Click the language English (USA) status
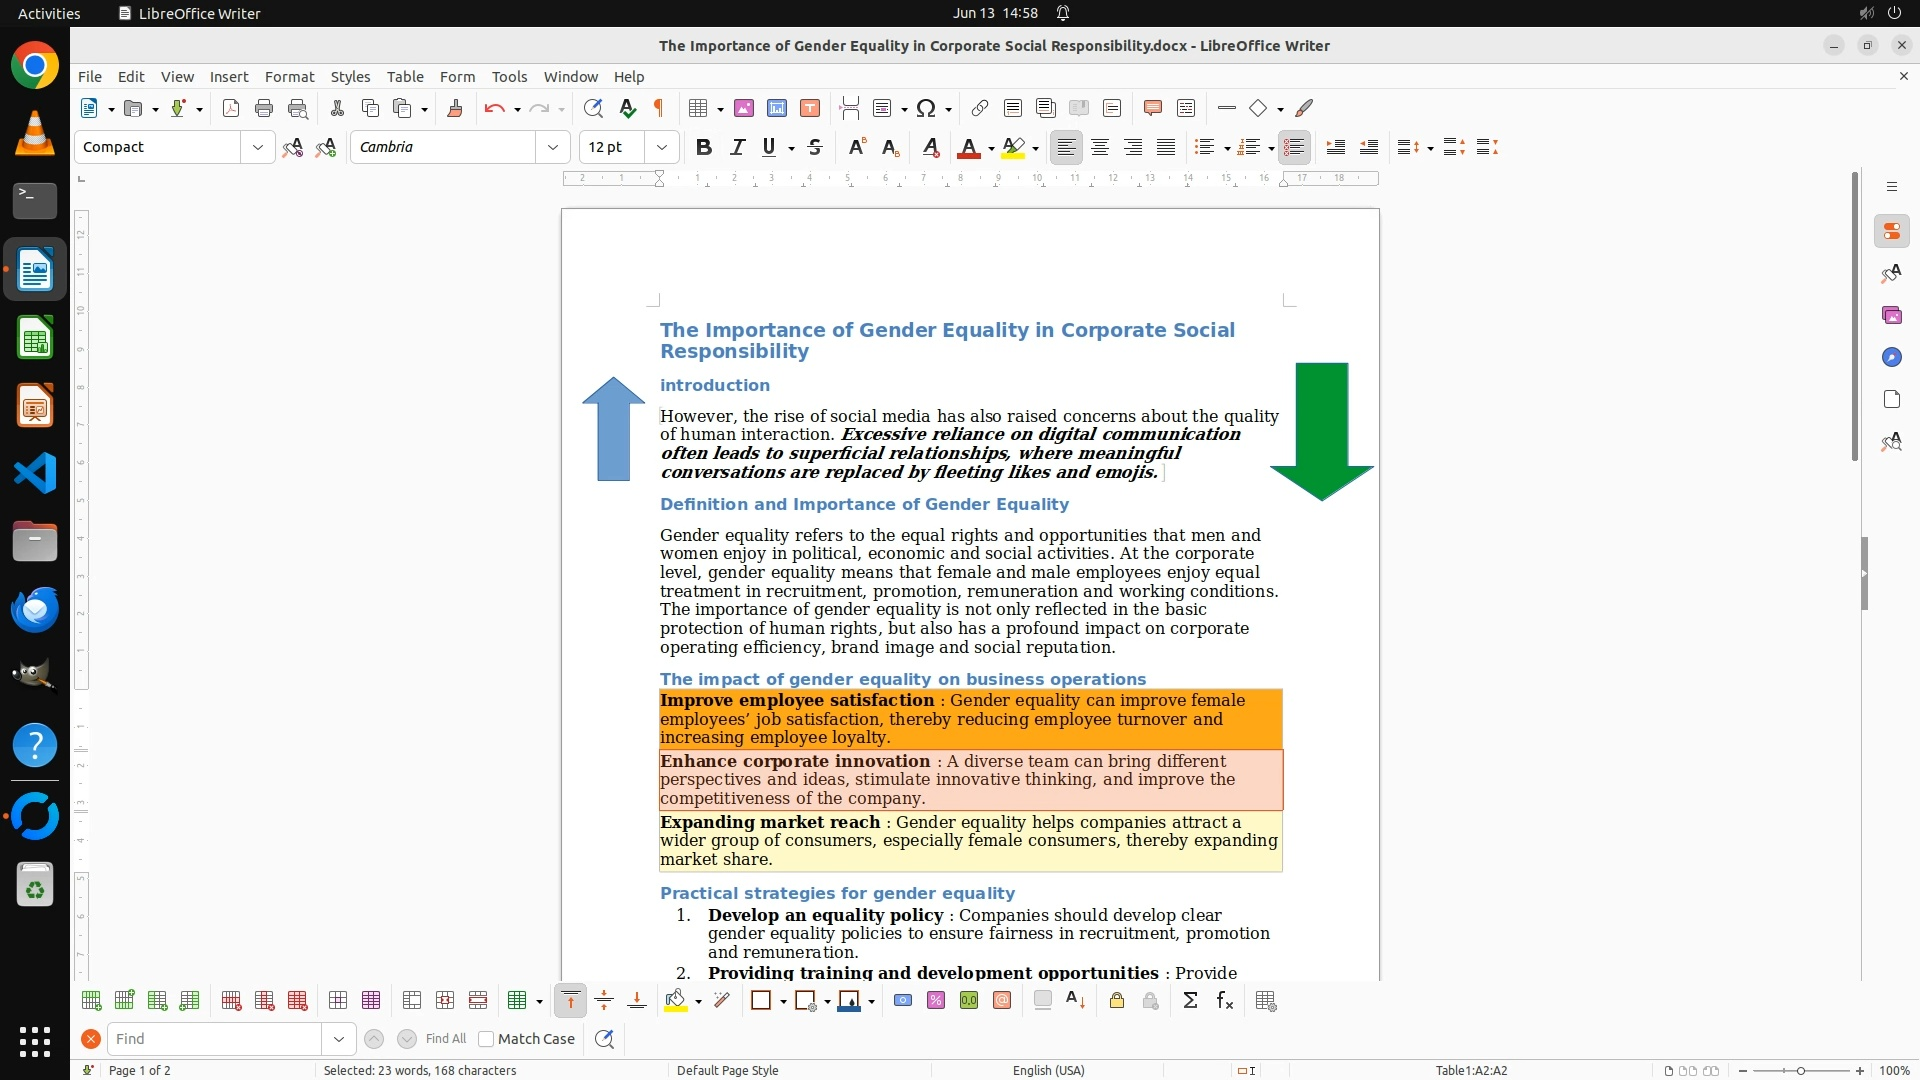This screenshot has width=1920, height=1080. 1048,1070
